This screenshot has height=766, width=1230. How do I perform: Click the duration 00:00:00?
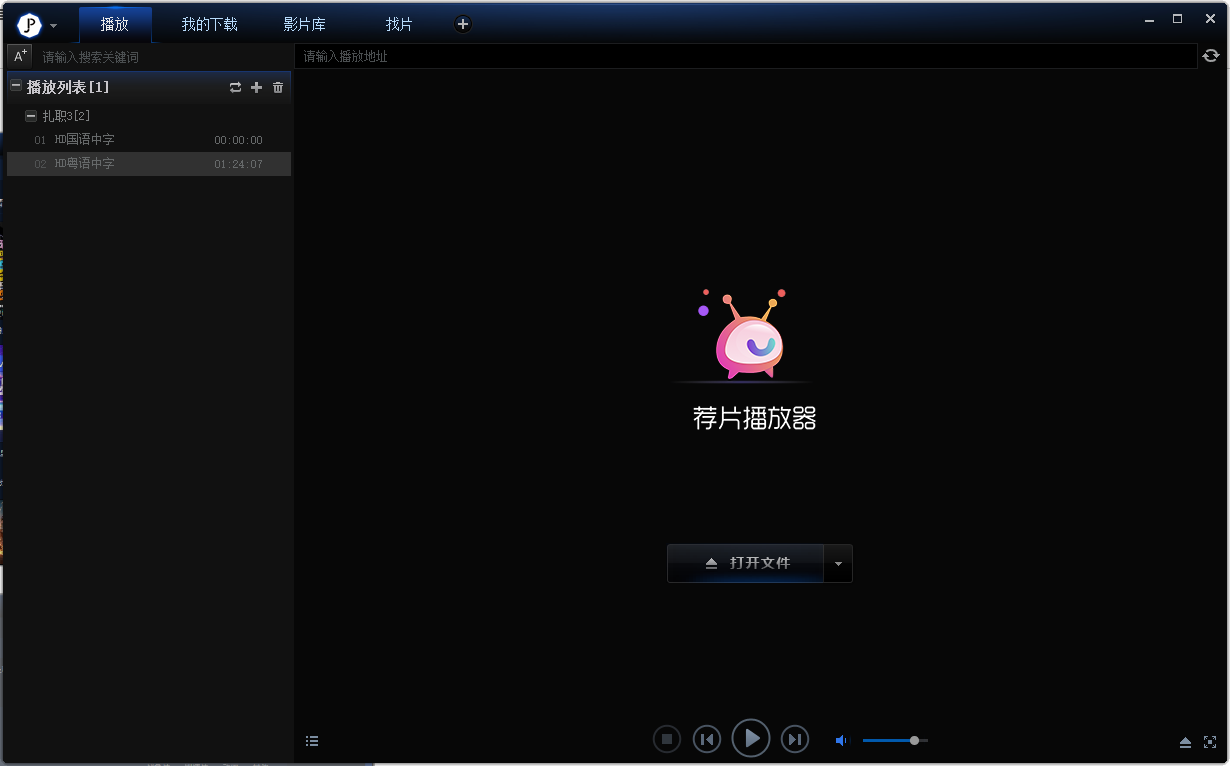click(x=238, y=140)
